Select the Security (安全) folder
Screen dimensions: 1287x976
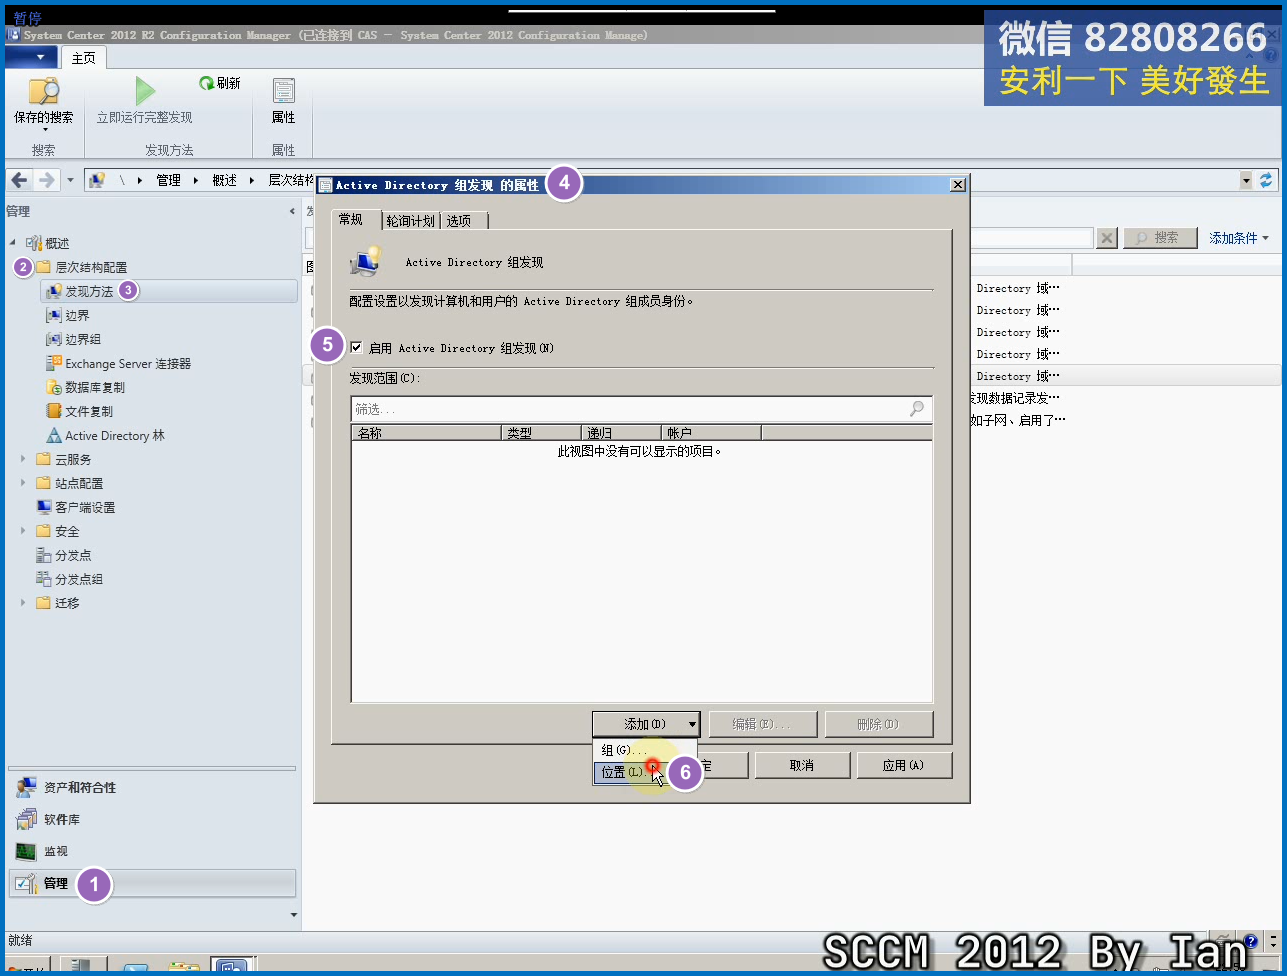click(67, 532)
